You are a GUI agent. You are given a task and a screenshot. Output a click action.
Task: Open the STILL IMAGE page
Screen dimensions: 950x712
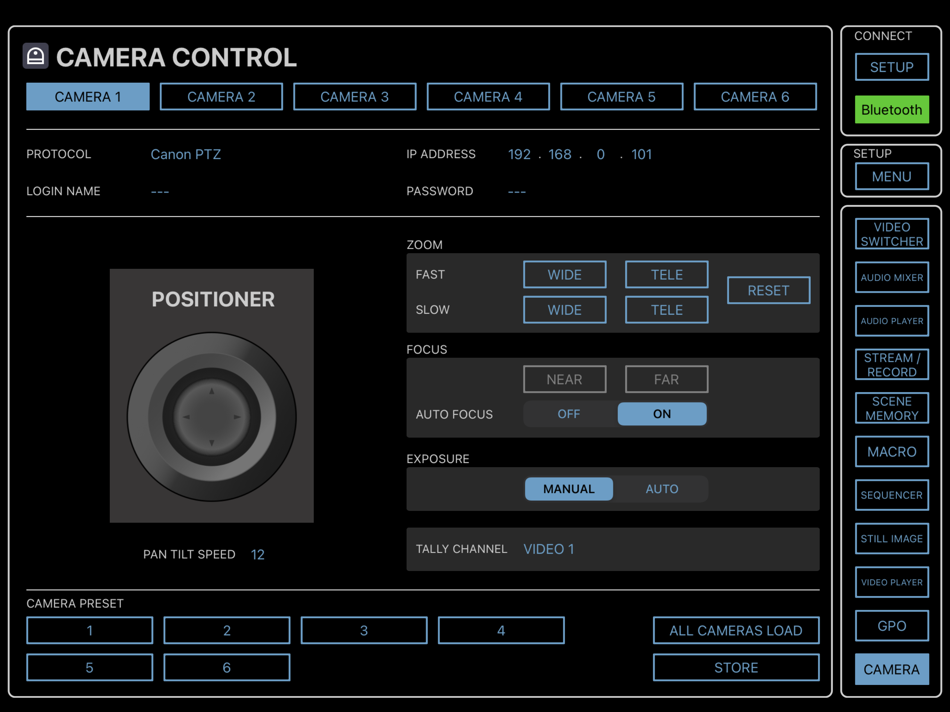point(892,539)
